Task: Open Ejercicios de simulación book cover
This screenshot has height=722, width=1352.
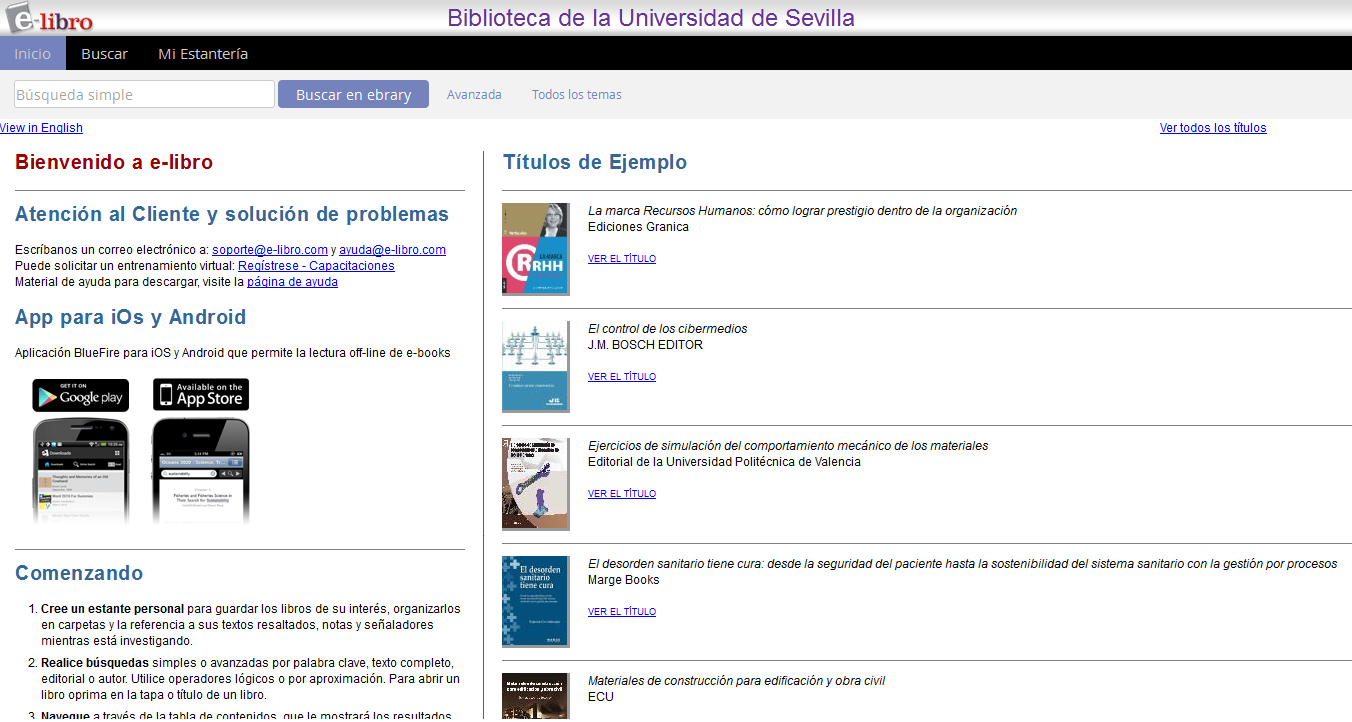Action: pos(535,484)
